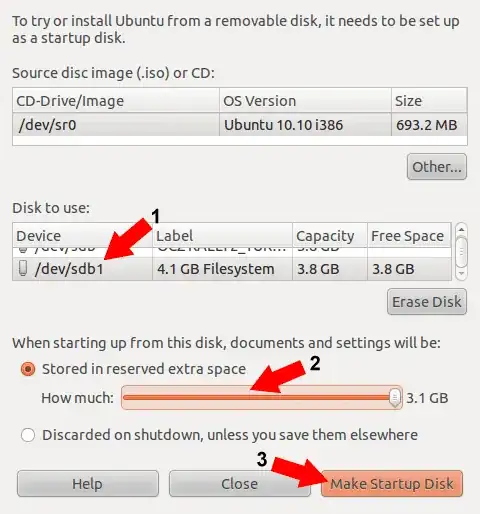Screen dimensions: 480x514
Task: Click the USB drive icon beside /dev/sdb1
Action: [x=23, y=268]
